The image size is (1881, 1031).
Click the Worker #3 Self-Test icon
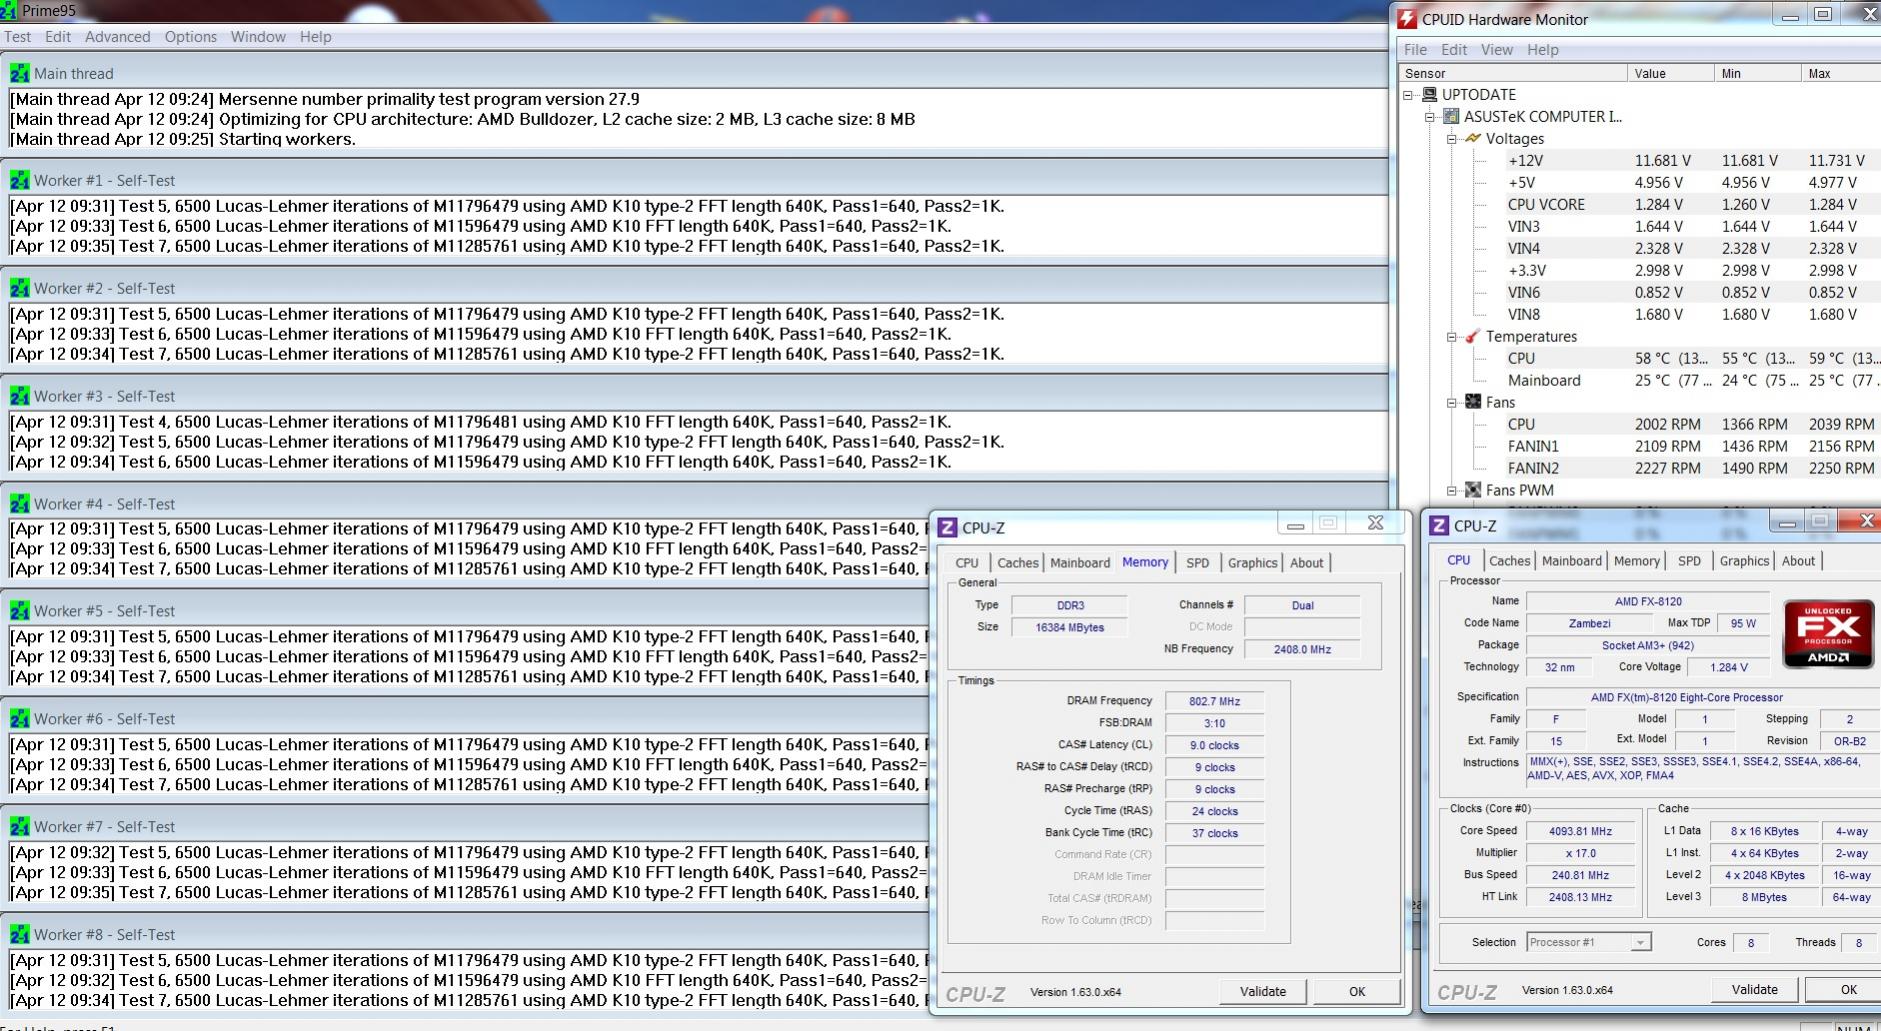click(x=19, y=396)
